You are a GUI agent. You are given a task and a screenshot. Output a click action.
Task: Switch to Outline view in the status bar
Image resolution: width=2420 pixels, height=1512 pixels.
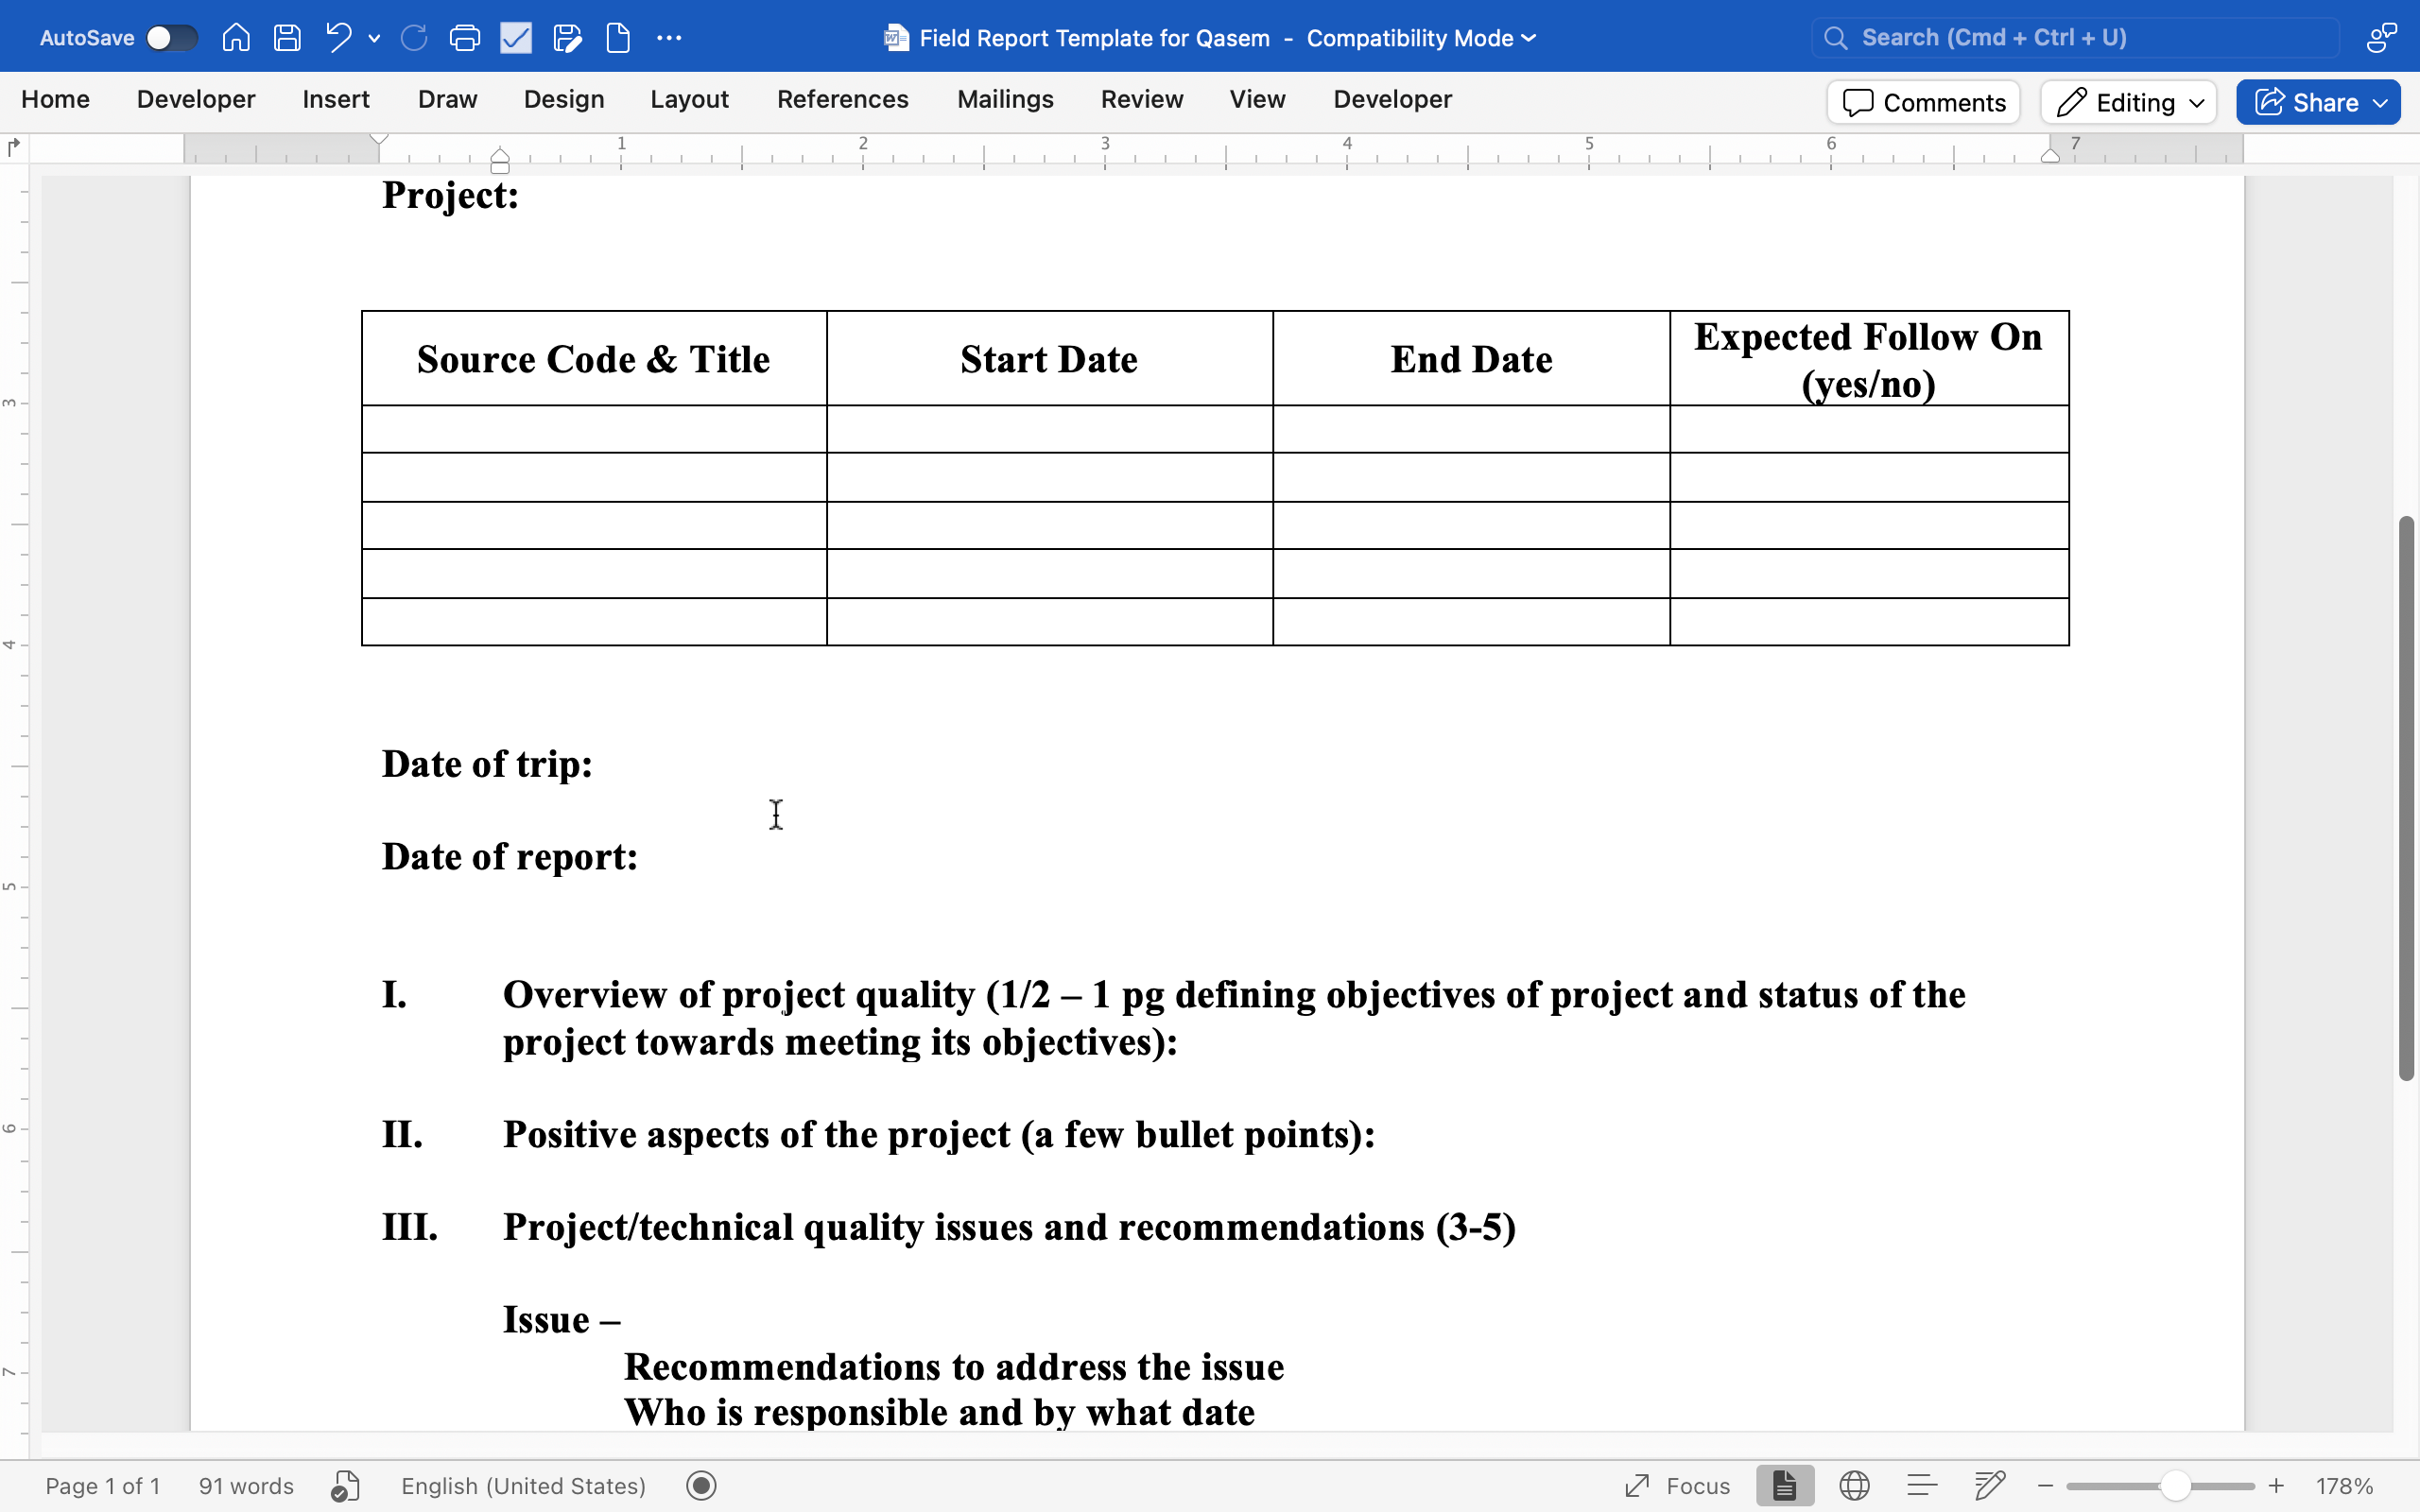pyautogui.click(x=1922, y=1485)
